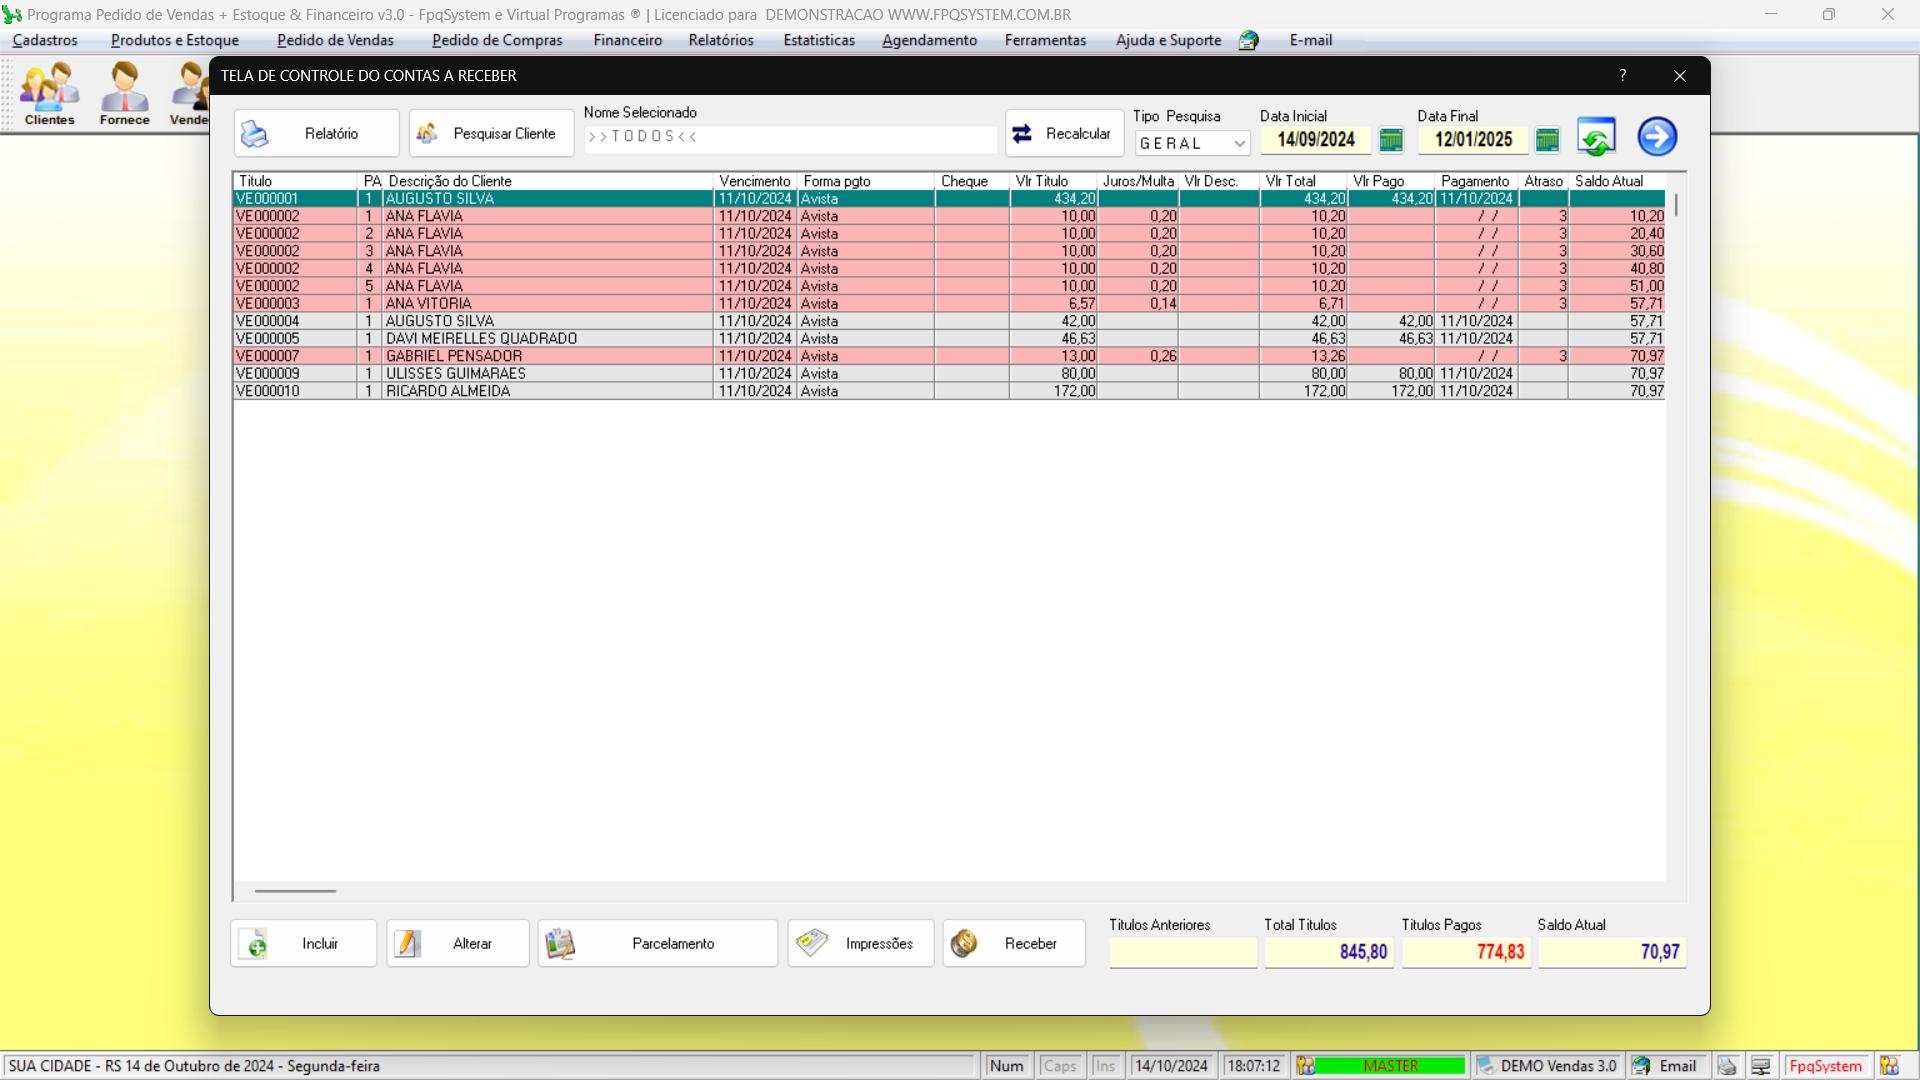
Task: Open the Data Inicial calendar icon
Action: pyautogui.click(x=1391, y=140)
